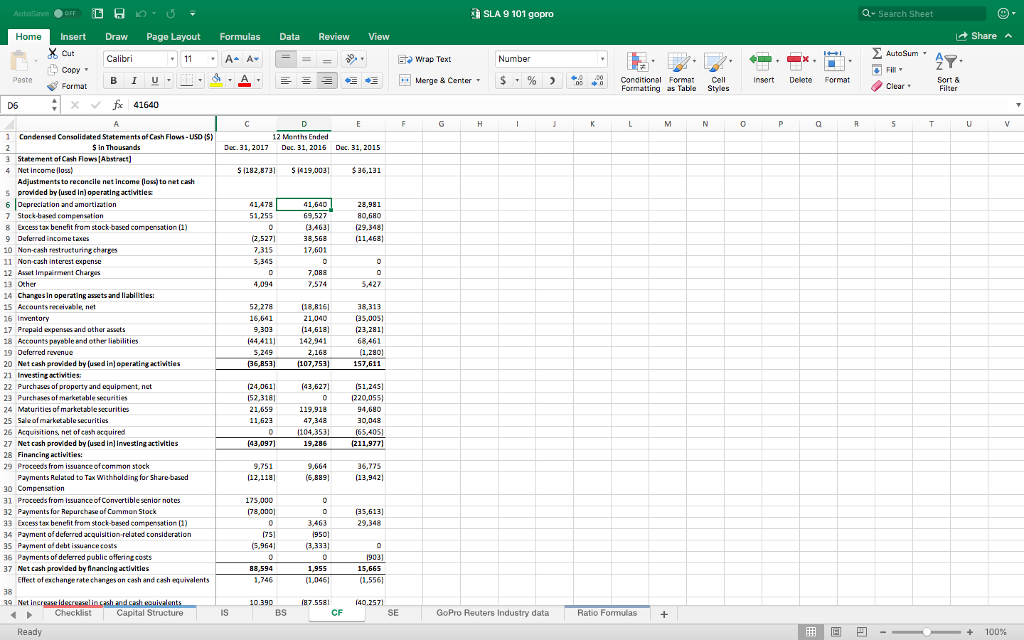Viewport: 1024px width, 640px height.
Task: Select the BS sheet tab
Action: coord(280,613)
